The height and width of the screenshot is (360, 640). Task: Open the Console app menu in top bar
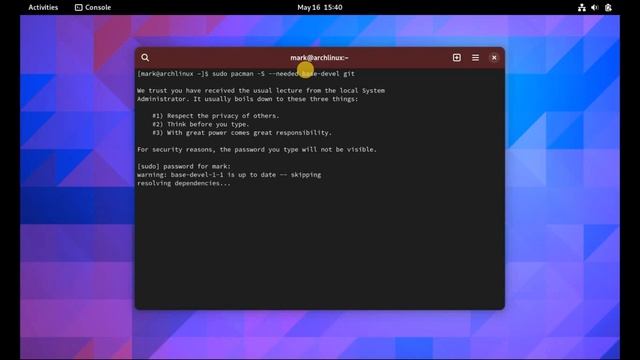(93, 7)
